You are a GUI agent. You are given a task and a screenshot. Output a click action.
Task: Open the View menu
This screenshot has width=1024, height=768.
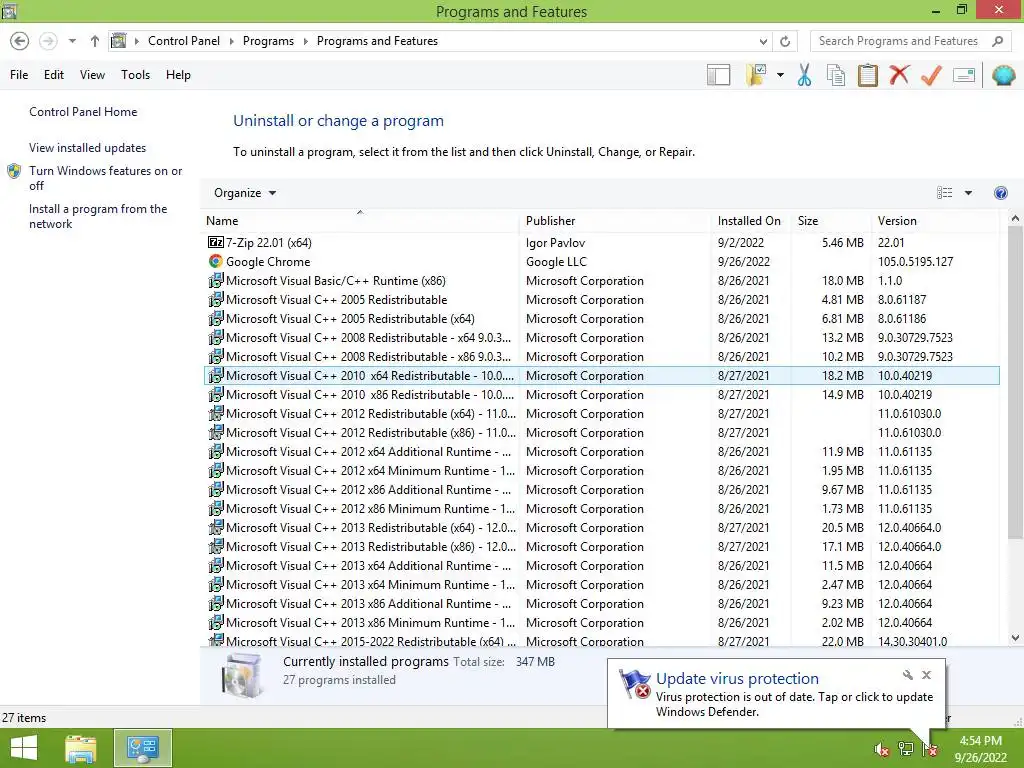coord(92,75)
